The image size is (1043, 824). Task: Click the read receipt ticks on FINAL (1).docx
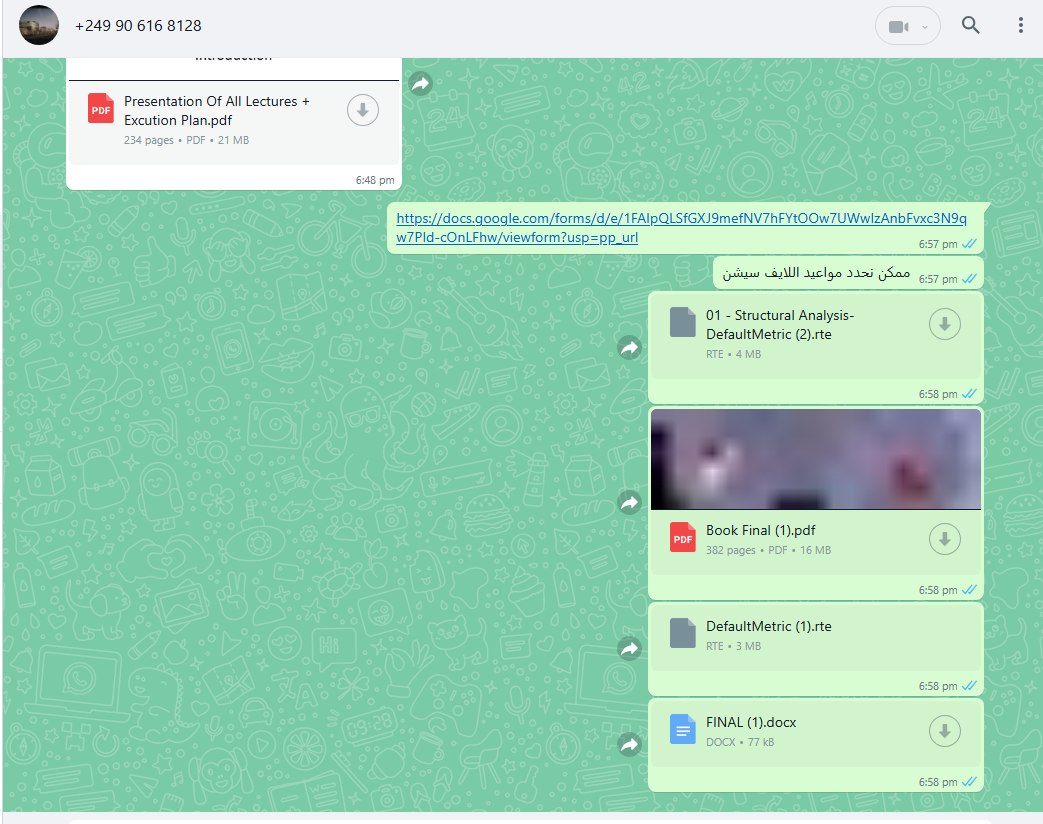click(969, 782)
